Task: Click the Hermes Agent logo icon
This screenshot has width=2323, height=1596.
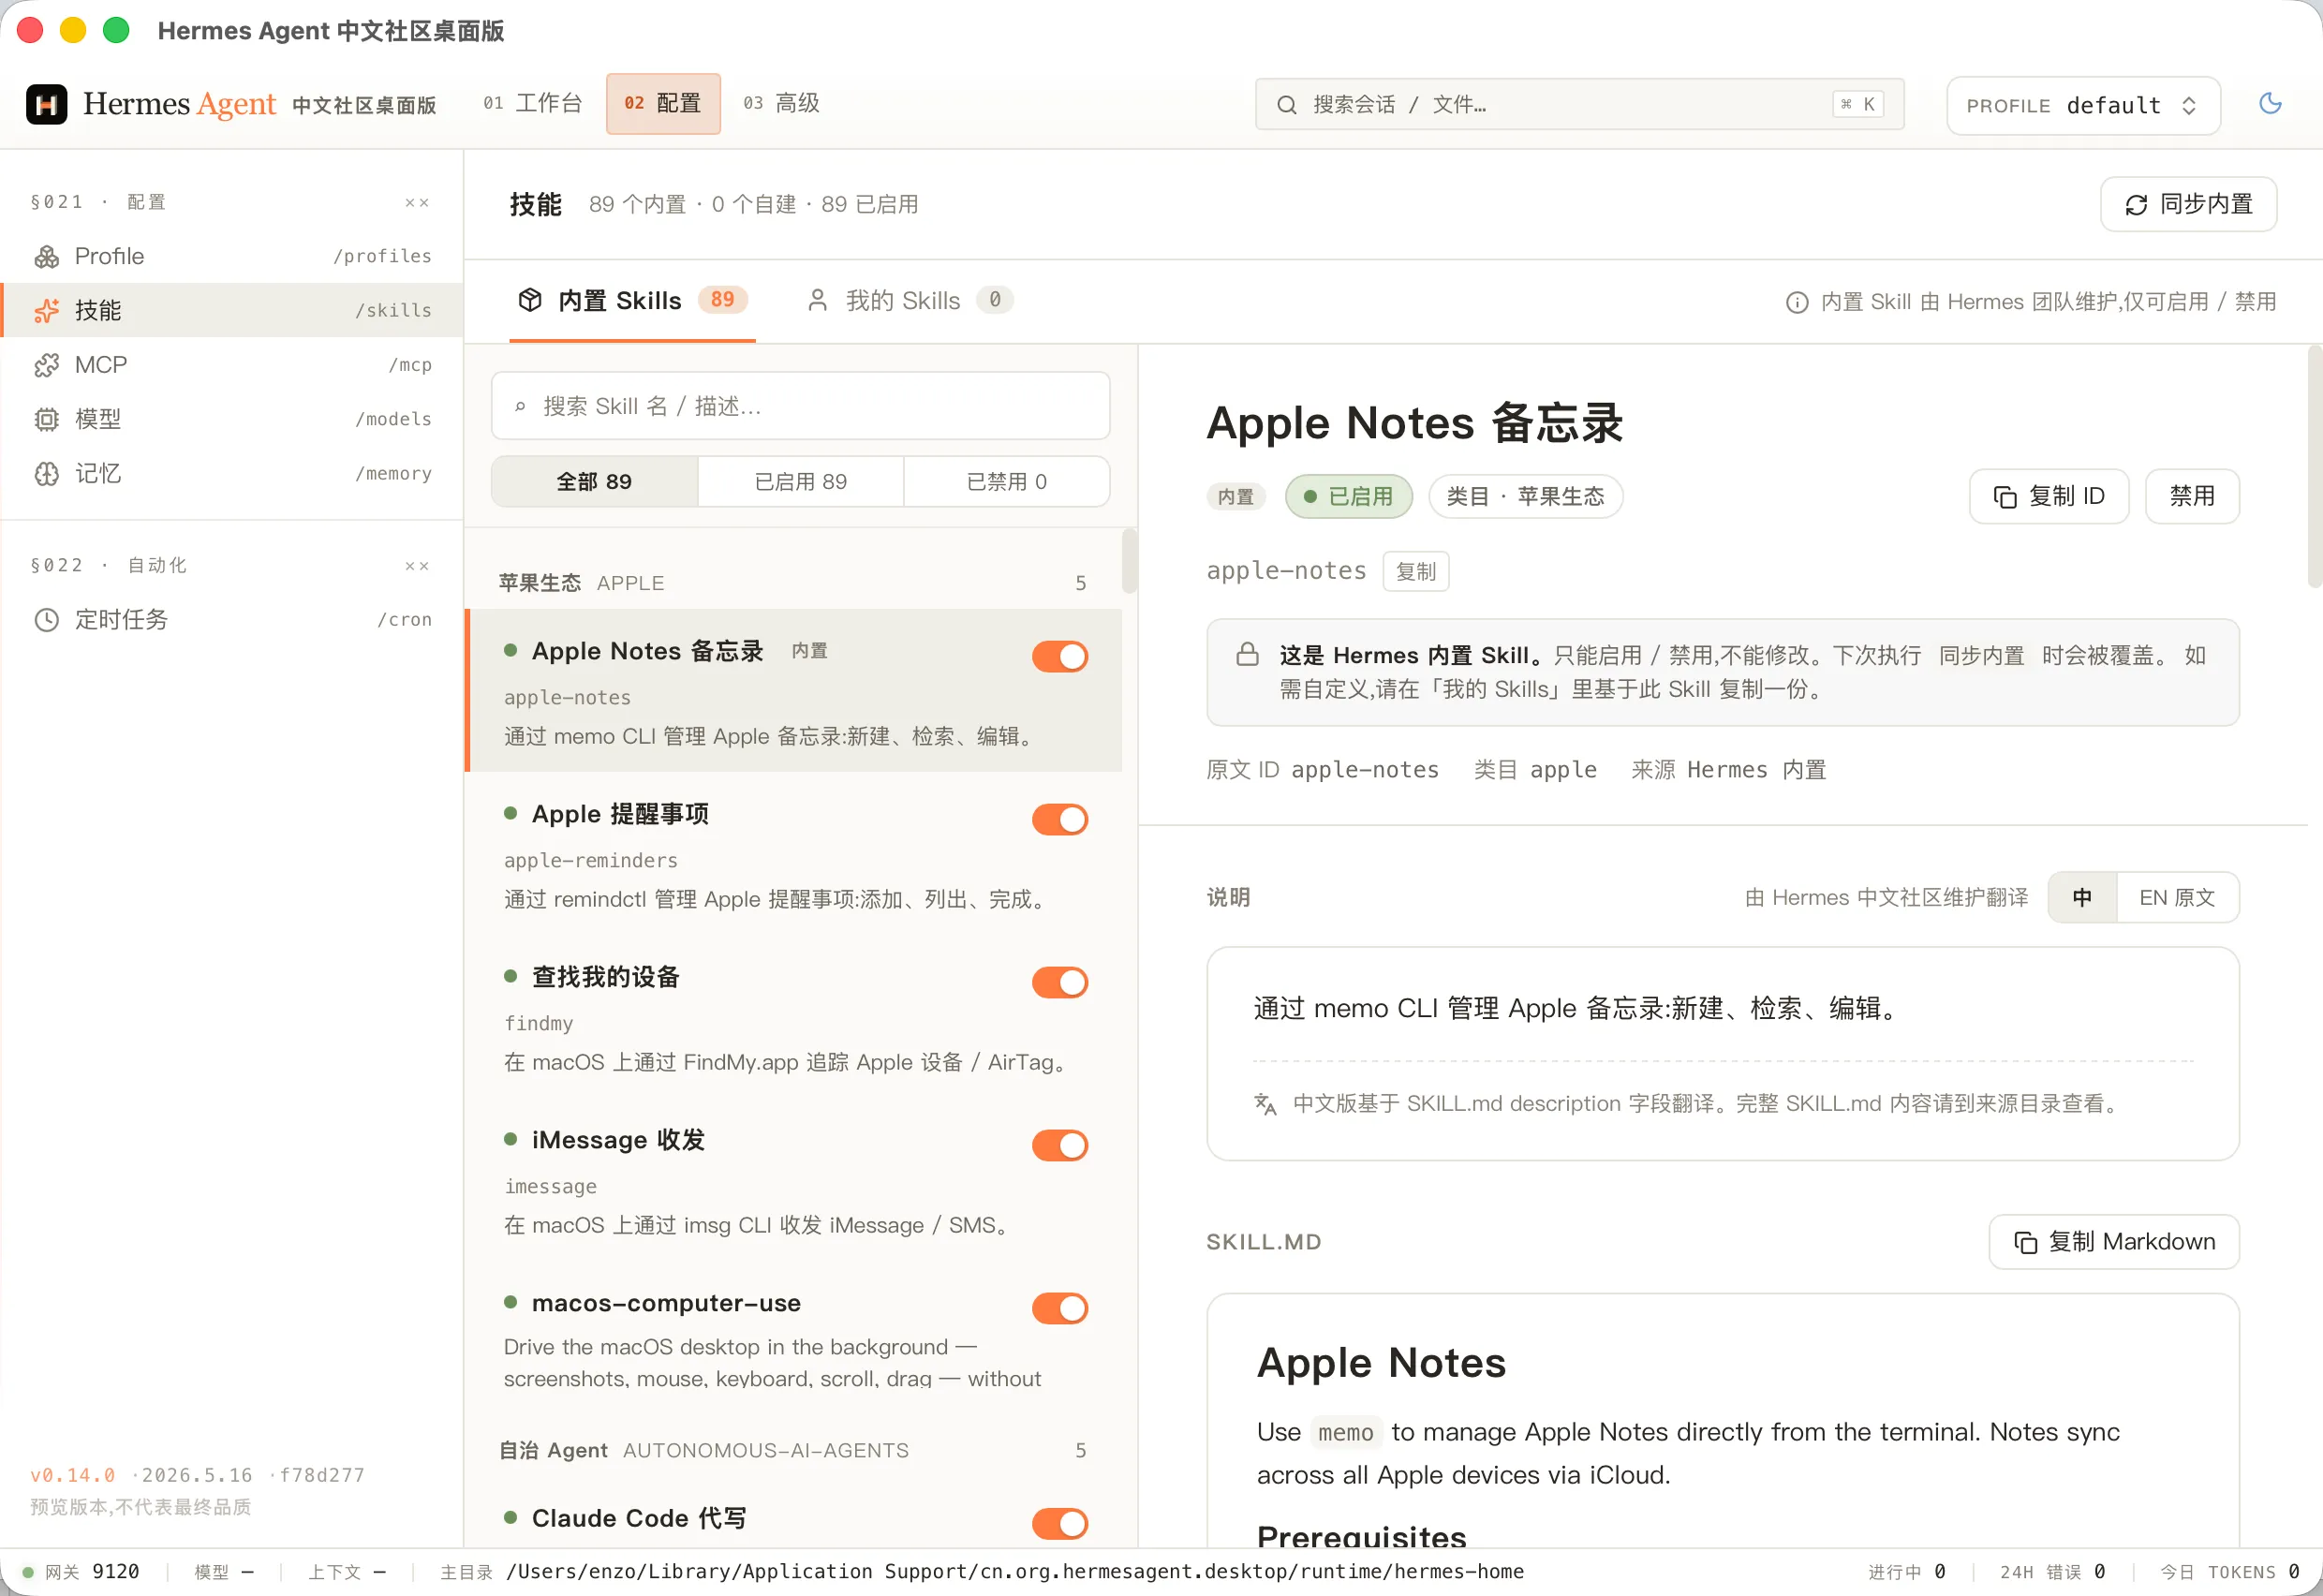Action: [46, 104]
